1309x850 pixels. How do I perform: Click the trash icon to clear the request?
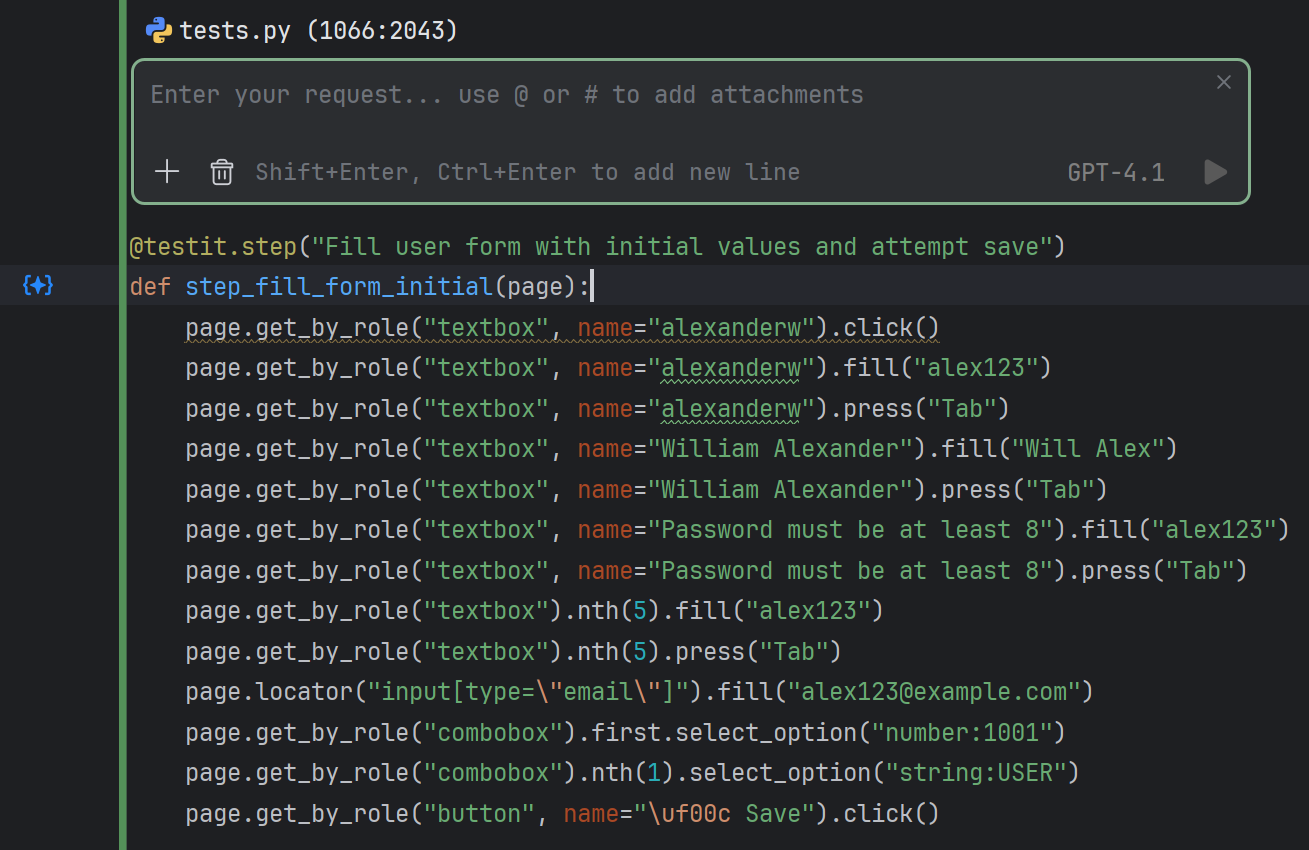(x=221, y=171)
